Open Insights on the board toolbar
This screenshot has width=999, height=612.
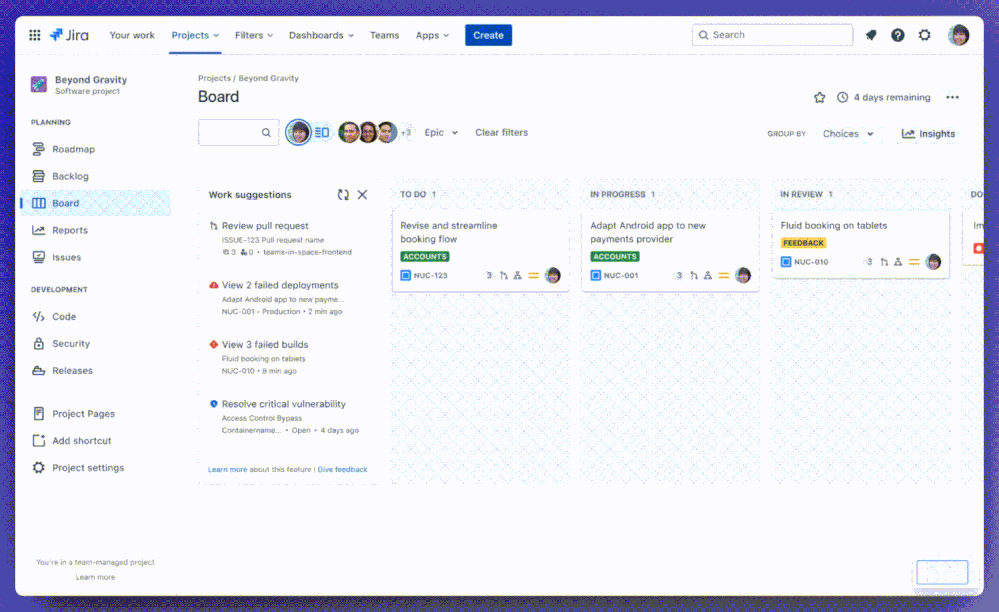pyautogui.click(x=928, y=133)
